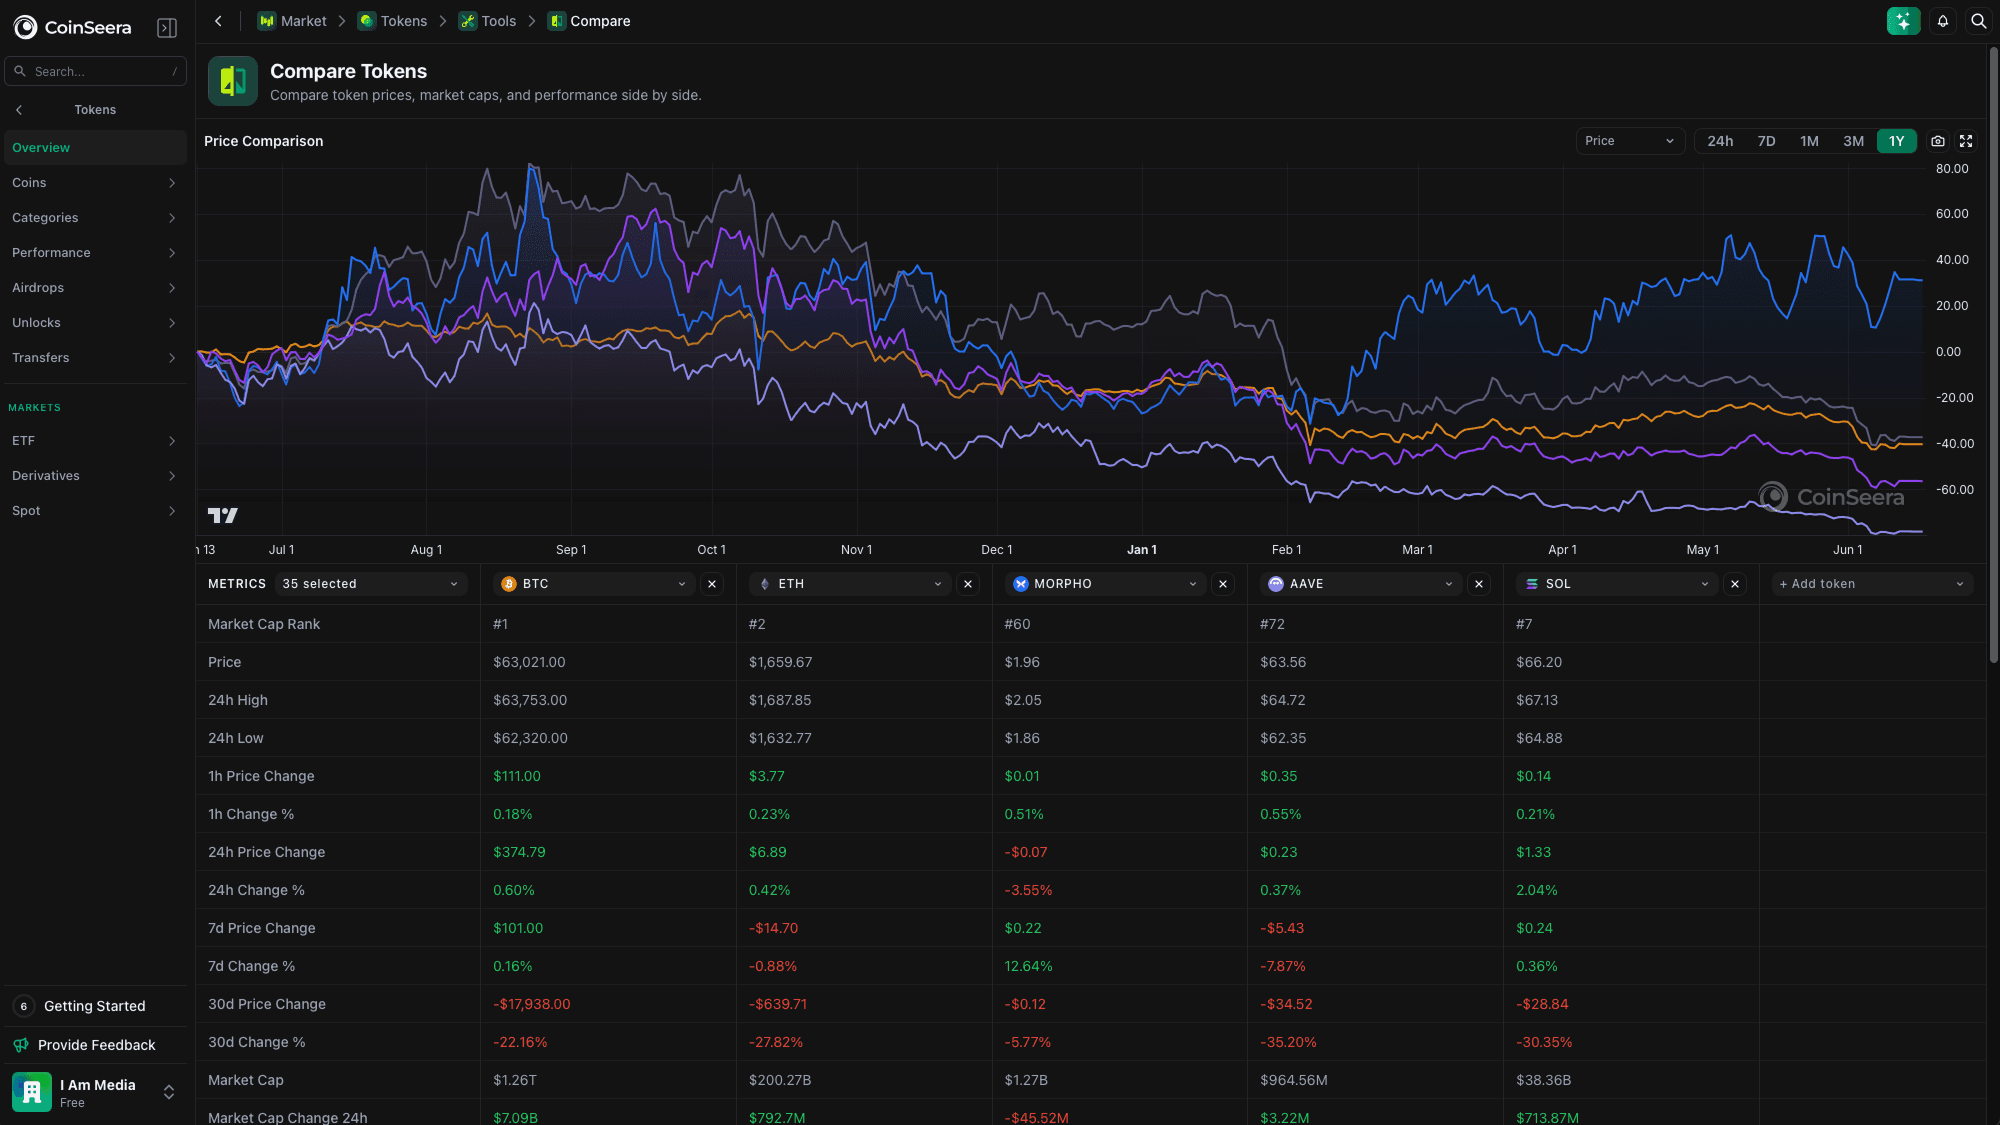Expand the Unlocks sidebar menu

pyautogui.click(x=95, y=323)
